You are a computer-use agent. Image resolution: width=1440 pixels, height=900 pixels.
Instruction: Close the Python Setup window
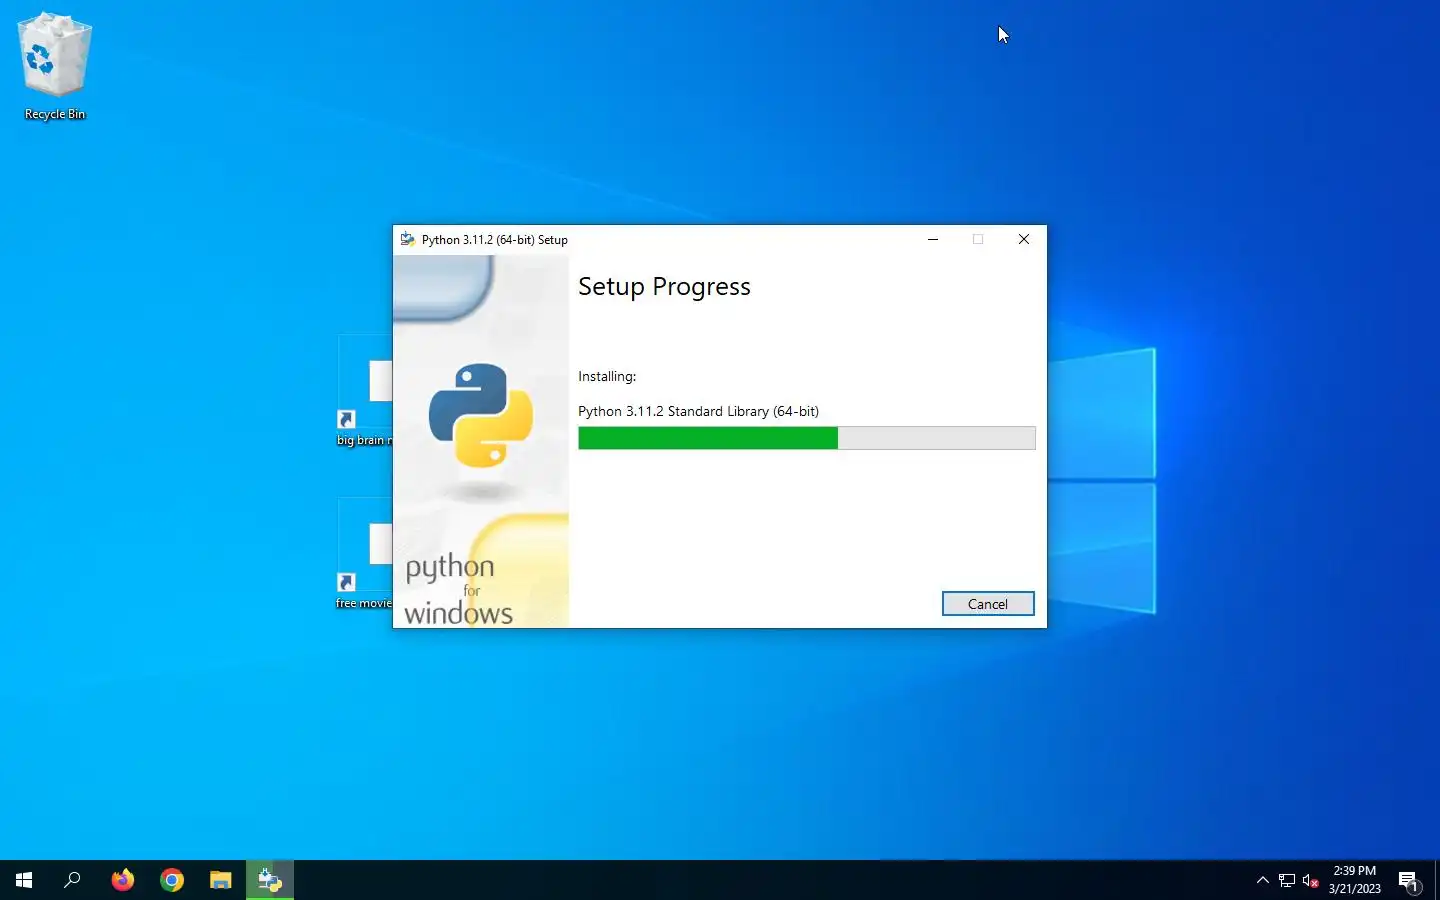pos(1024,239)
